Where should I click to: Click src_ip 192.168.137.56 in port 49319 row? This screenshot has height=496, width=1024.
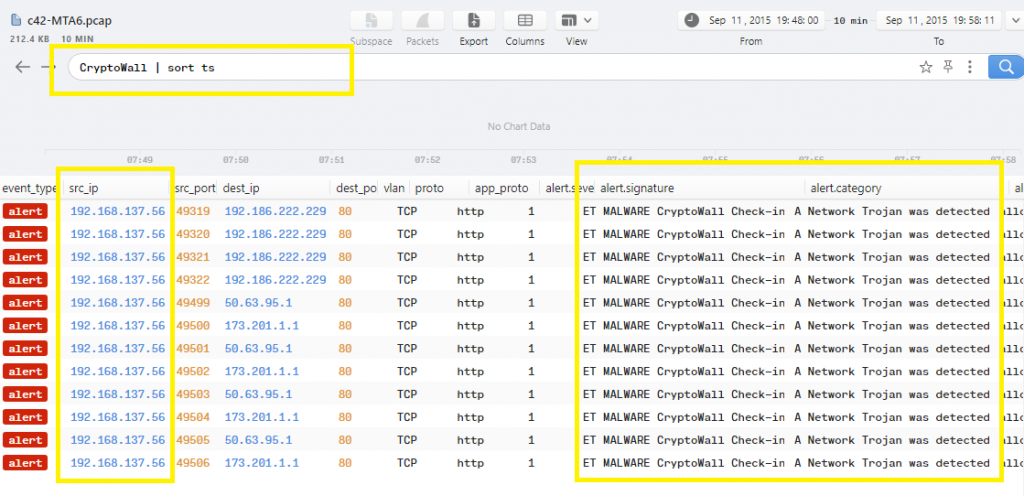[118, 211]
